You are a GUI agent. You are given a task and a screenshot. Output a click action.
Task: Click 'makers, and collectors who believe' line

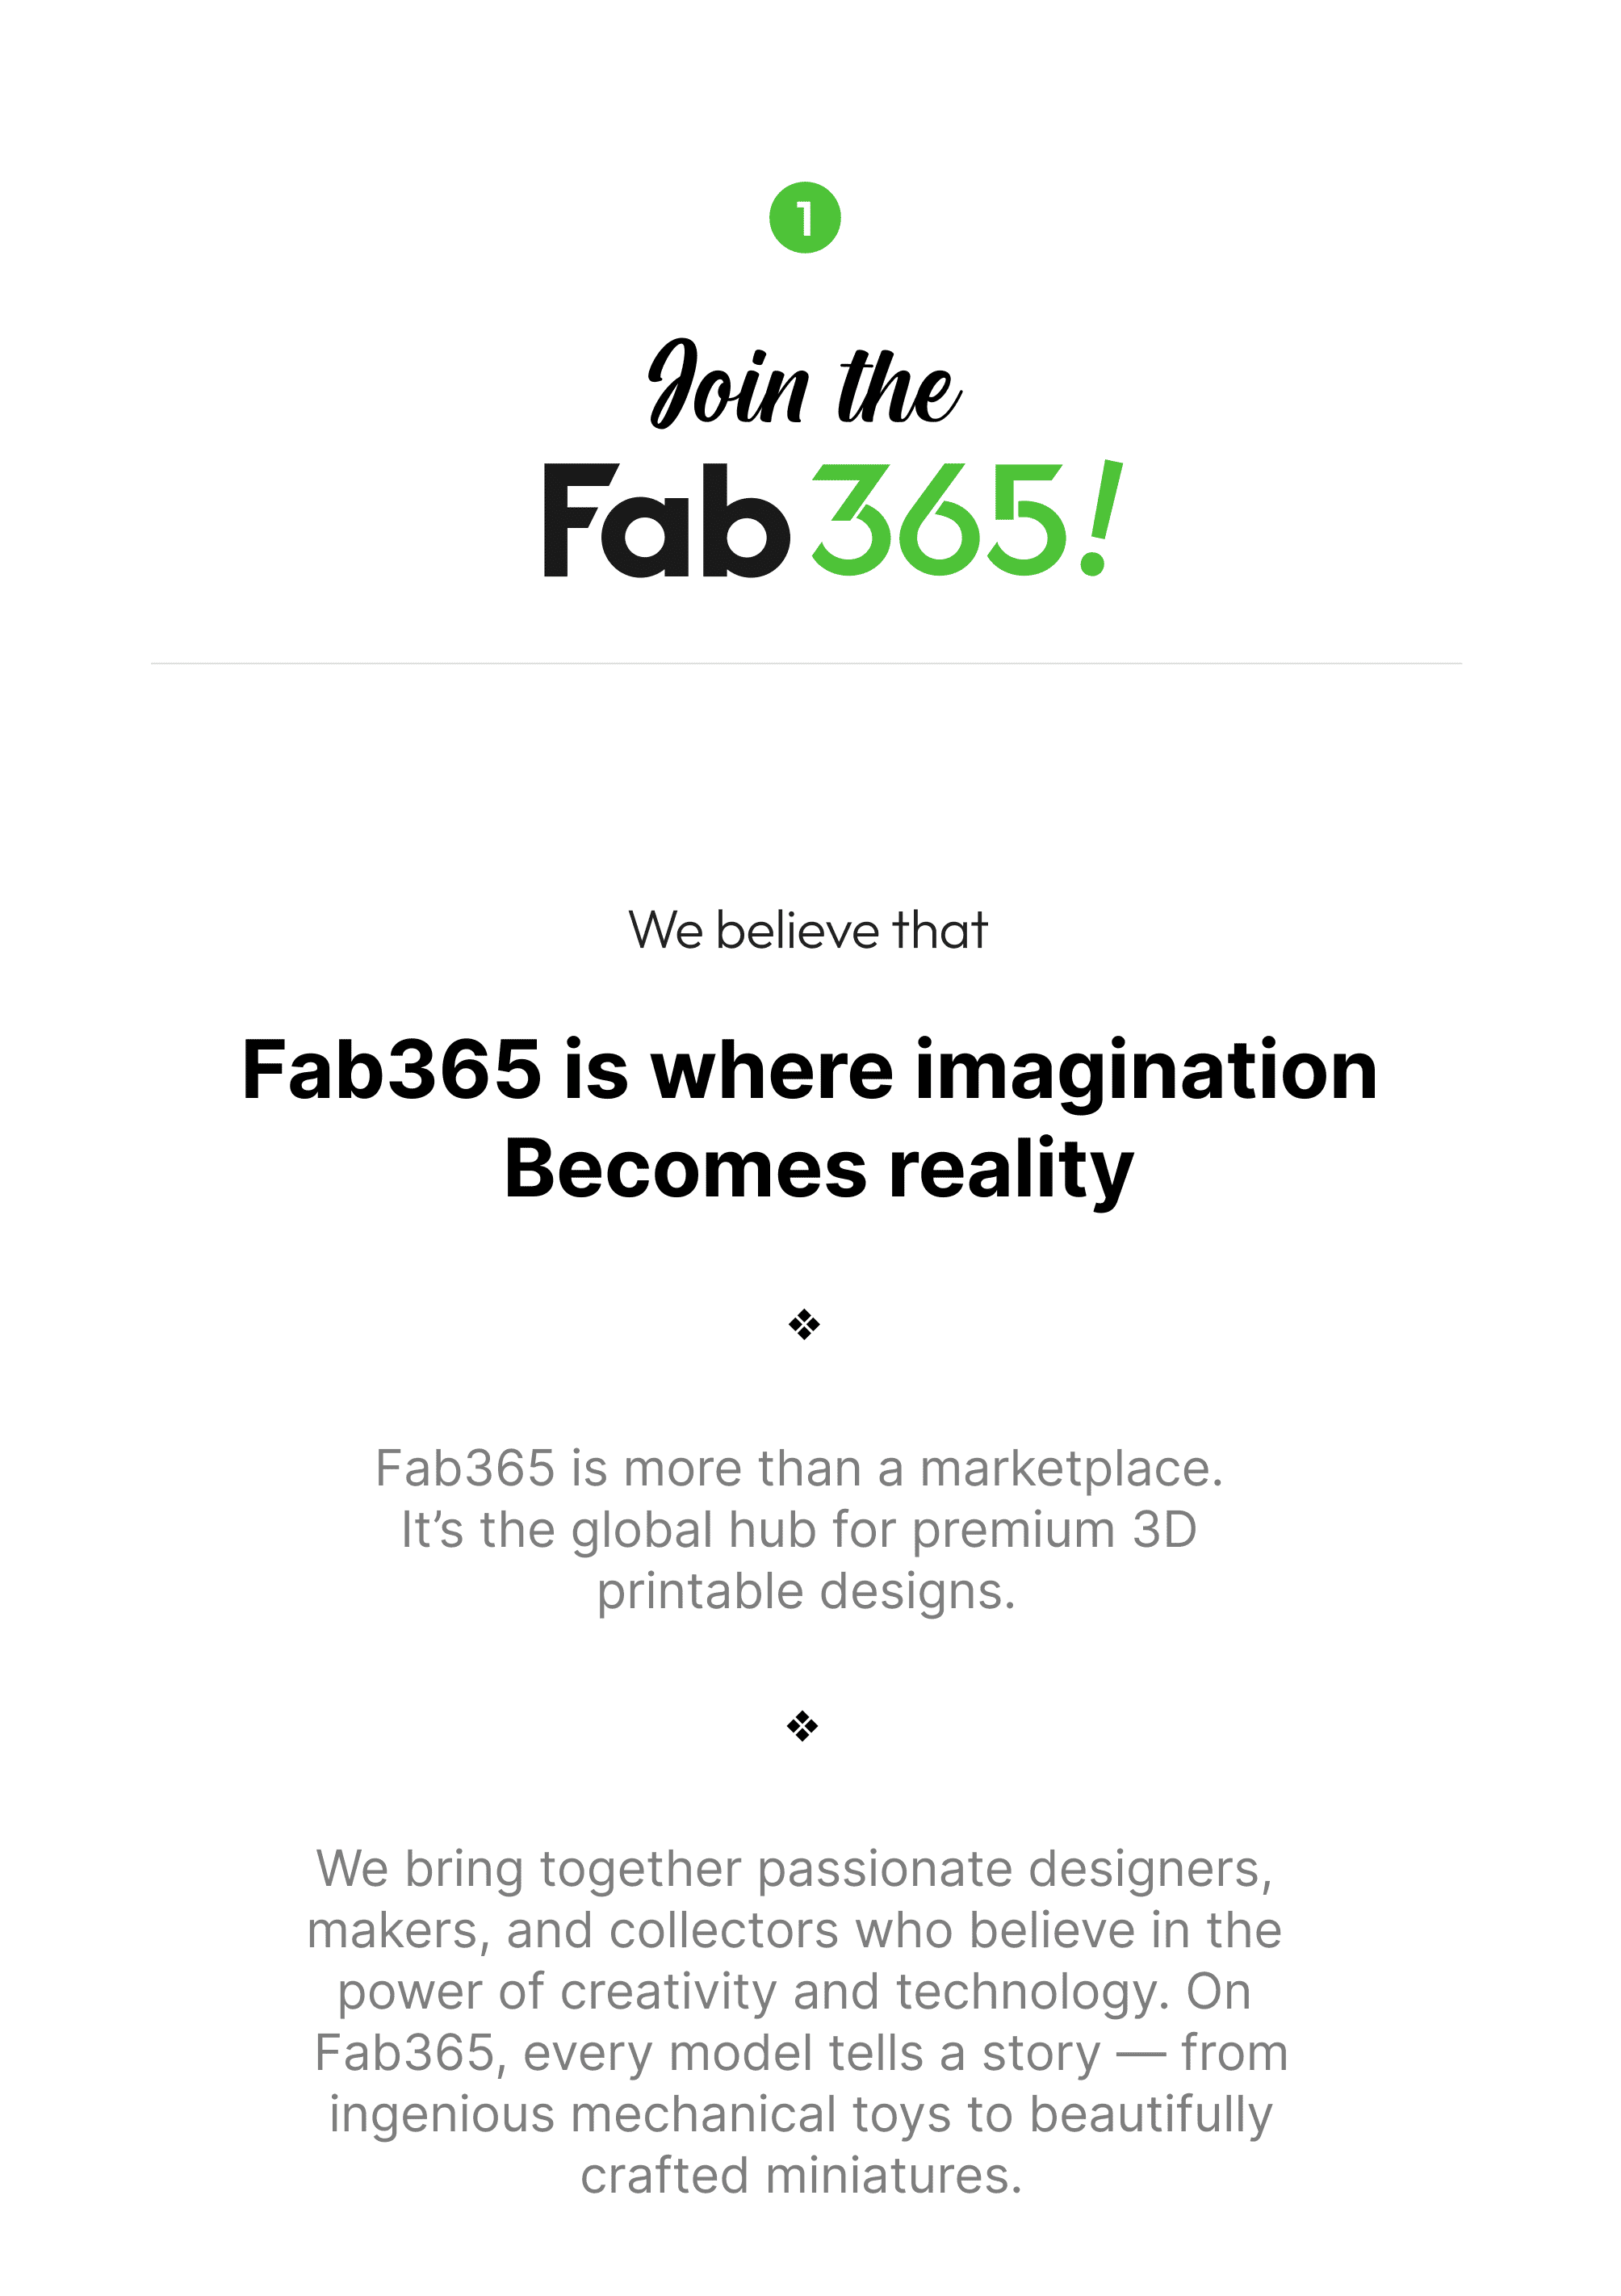(794, 1931)
